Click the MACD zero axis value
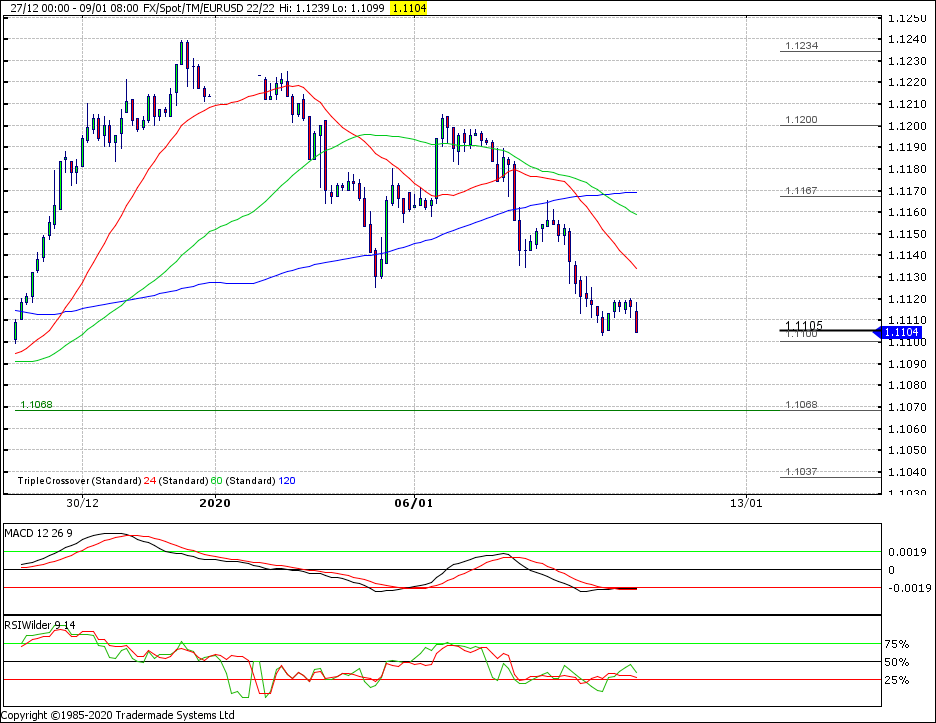Viewport: 936px width, 723px height. tap(891, 570)
